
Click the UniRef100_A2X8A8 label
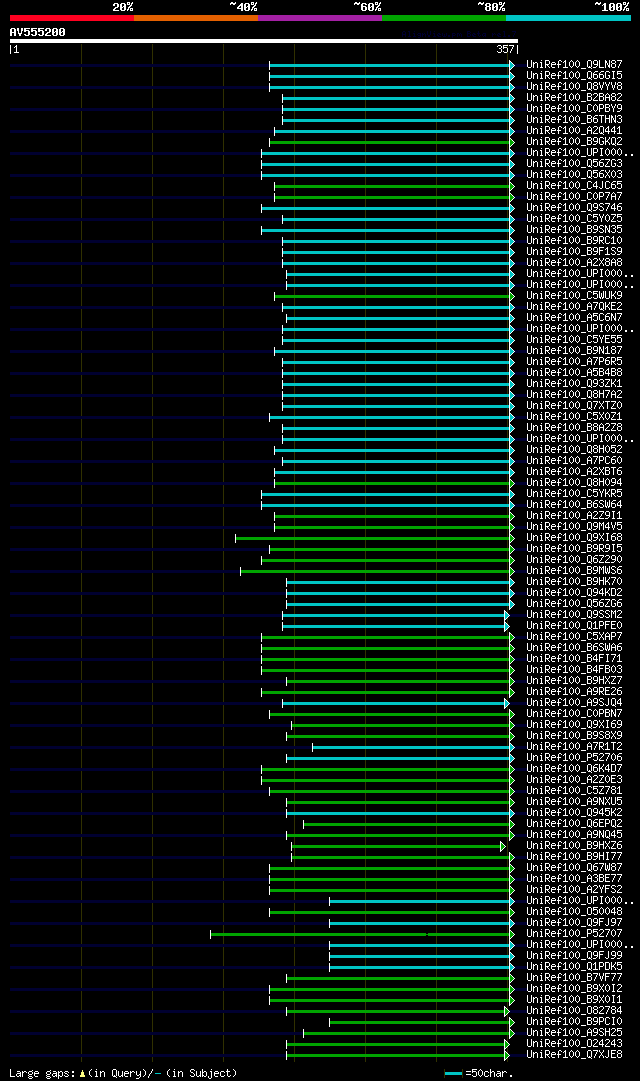click(574, 263)
